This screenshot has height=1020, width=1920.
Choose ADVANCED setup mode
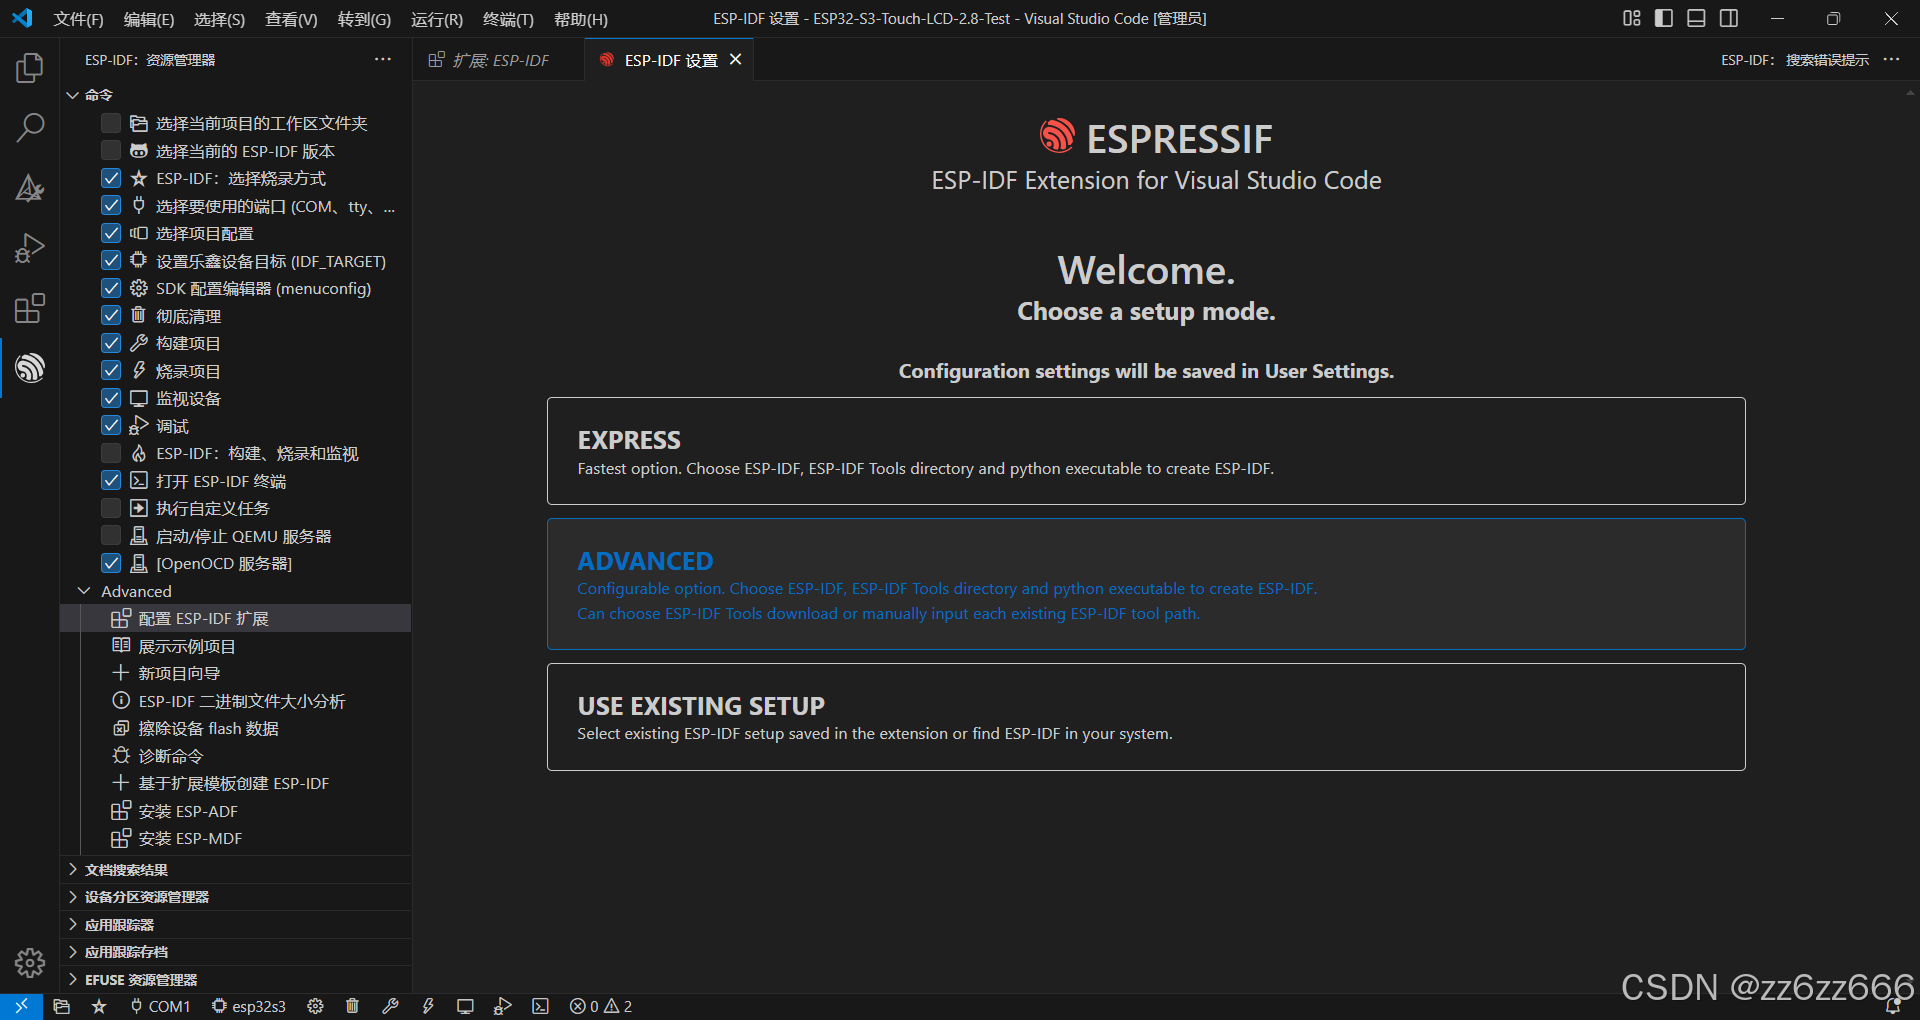coord(1146,584)
